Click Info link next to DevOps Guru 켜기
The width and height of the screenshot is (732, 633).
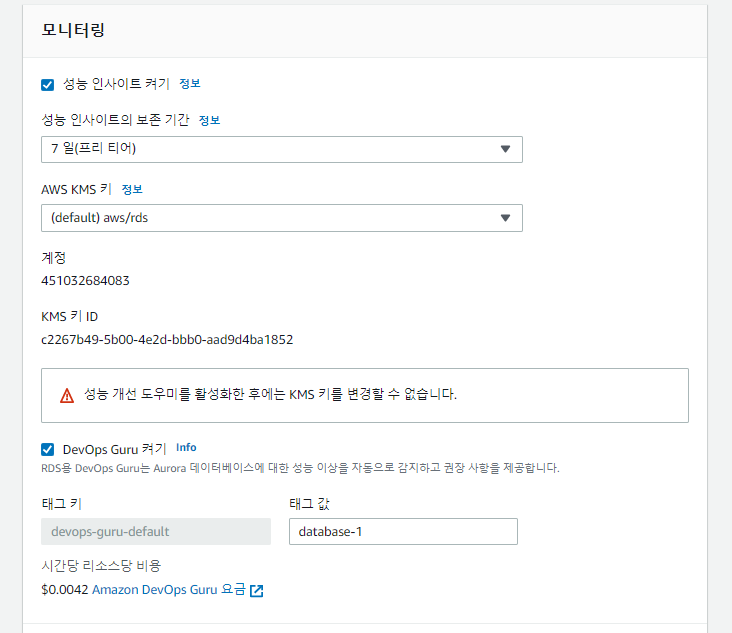point(186,447)
